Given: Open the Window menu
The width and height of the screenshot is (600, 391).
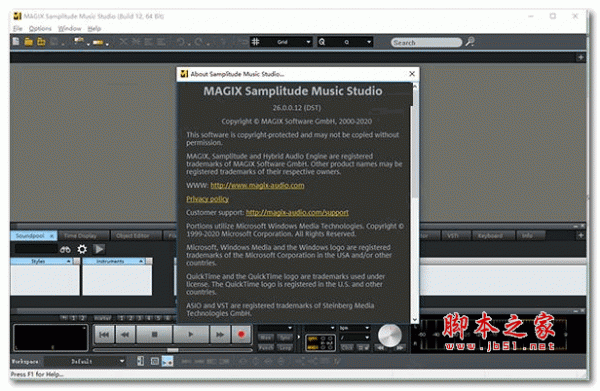Looking at the screenshot, I should click(x=70, y=29).
